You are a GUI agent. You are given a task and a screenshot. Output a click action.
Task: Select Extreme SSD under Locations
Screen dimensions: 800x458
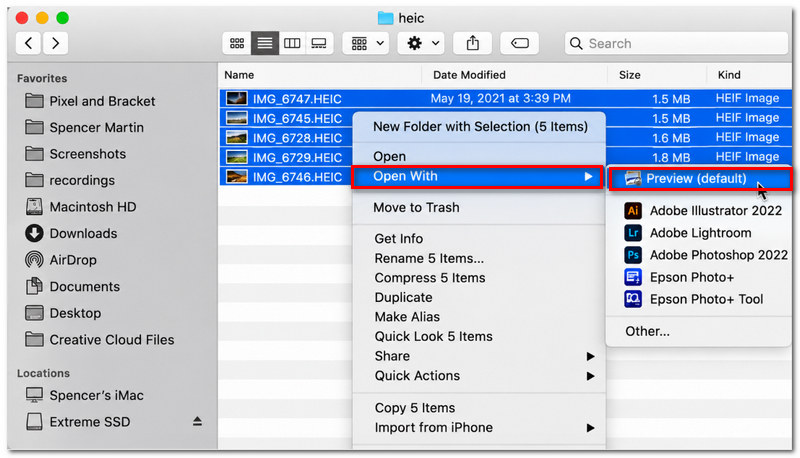click(78, 422)
